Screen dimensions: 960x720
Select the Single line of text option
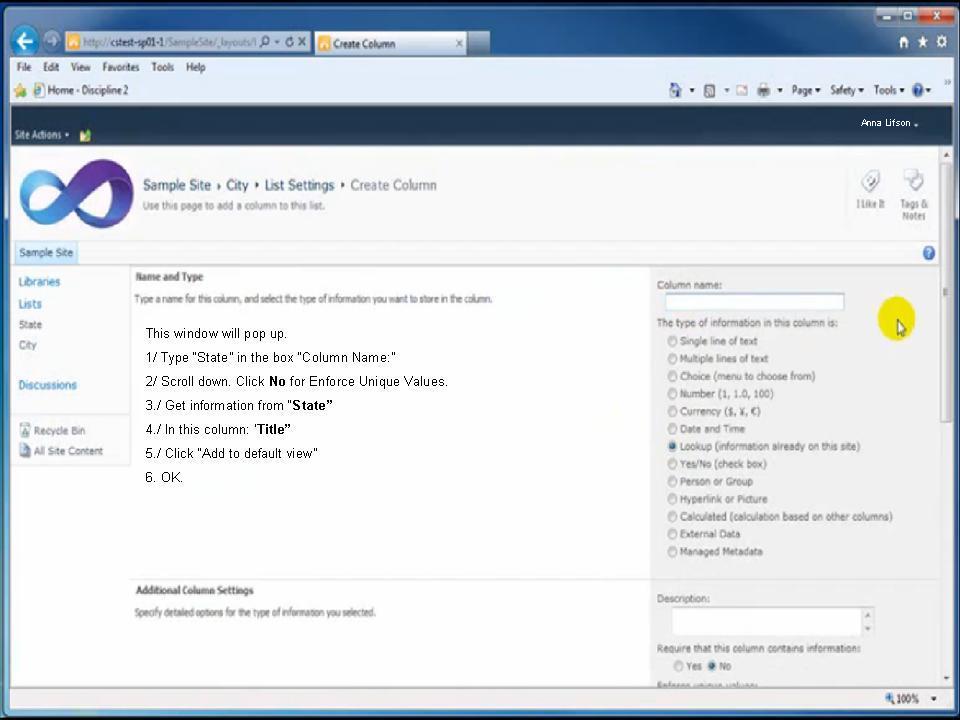pos(672,341)
